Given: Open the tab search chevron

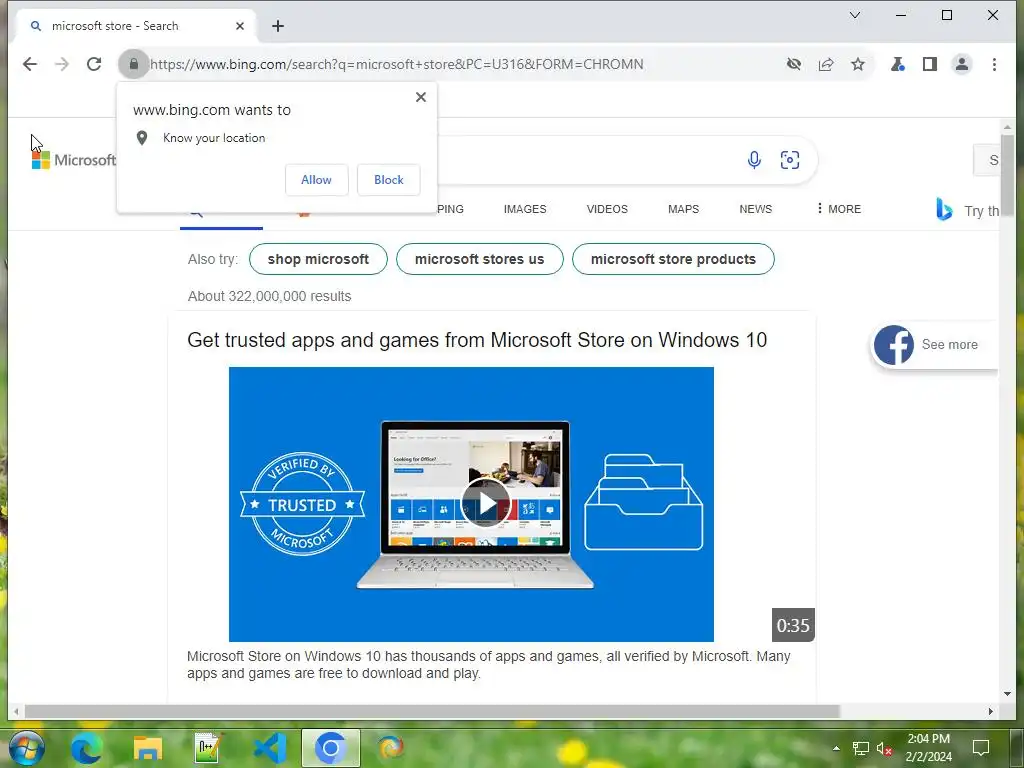Looking at the screenshot, I should tap(855, 15).
